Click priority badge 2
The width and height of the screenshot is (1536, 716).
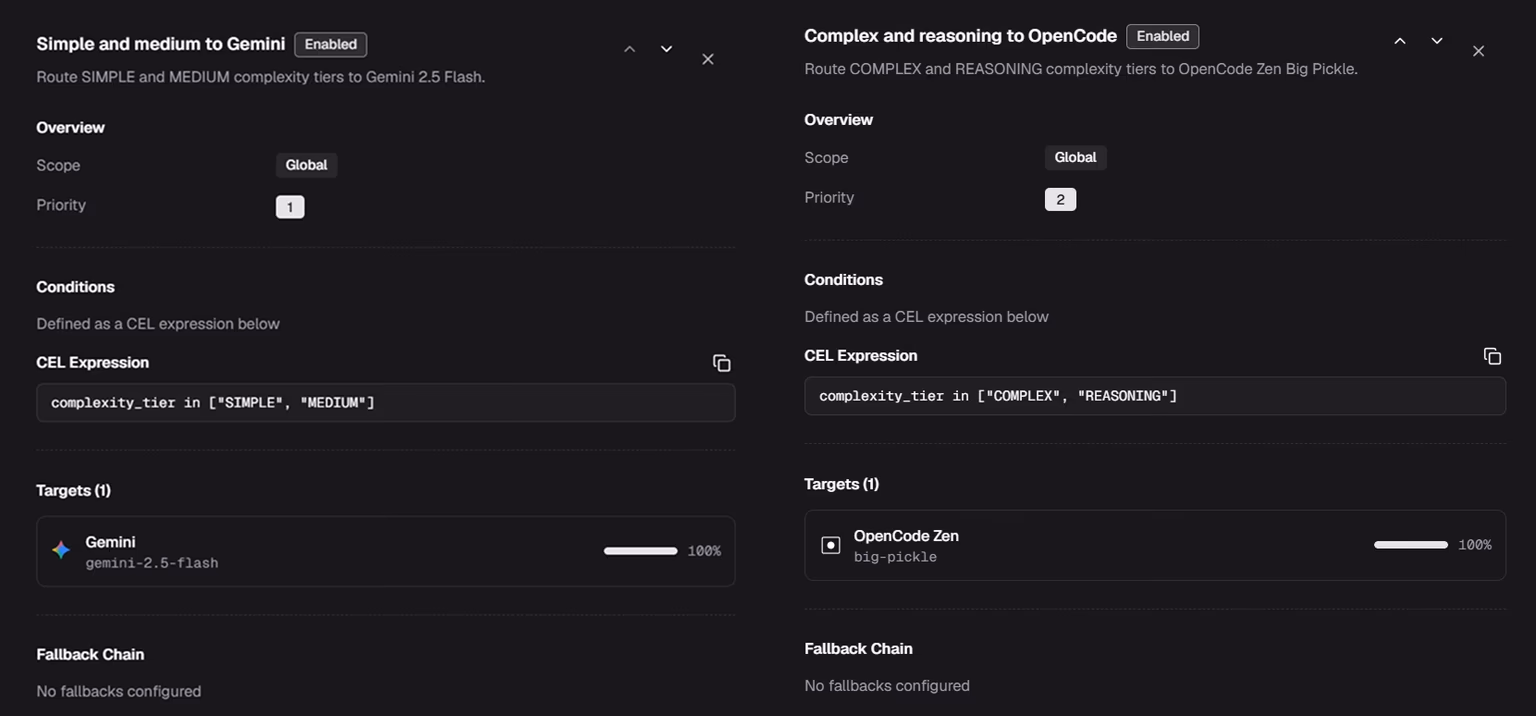coord(1060,199)
